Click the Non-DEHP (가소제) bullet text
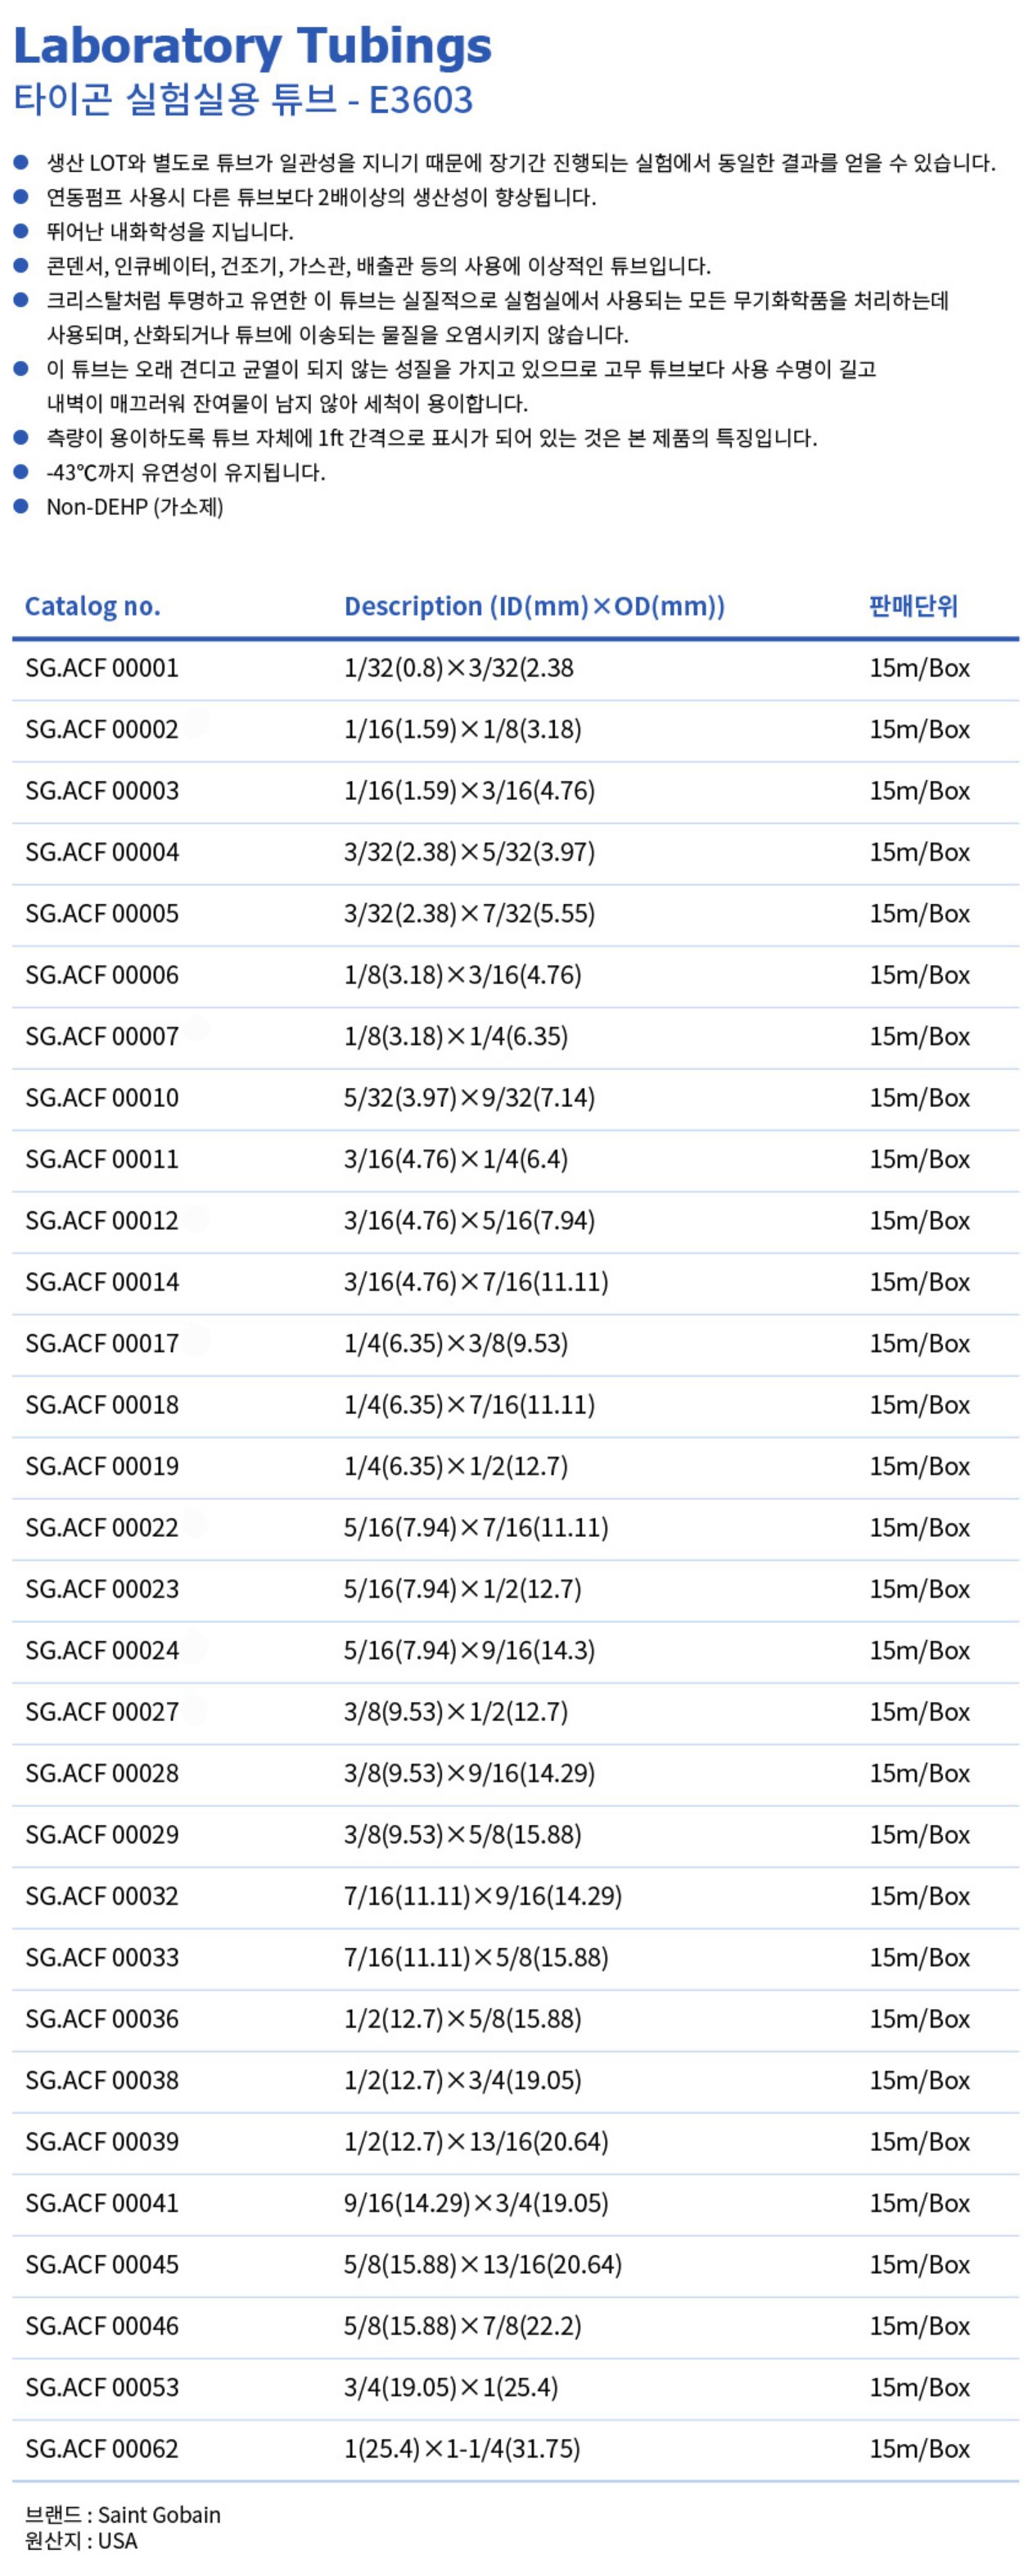The width and height of the screenshot is (1033, 2576). 135,507
